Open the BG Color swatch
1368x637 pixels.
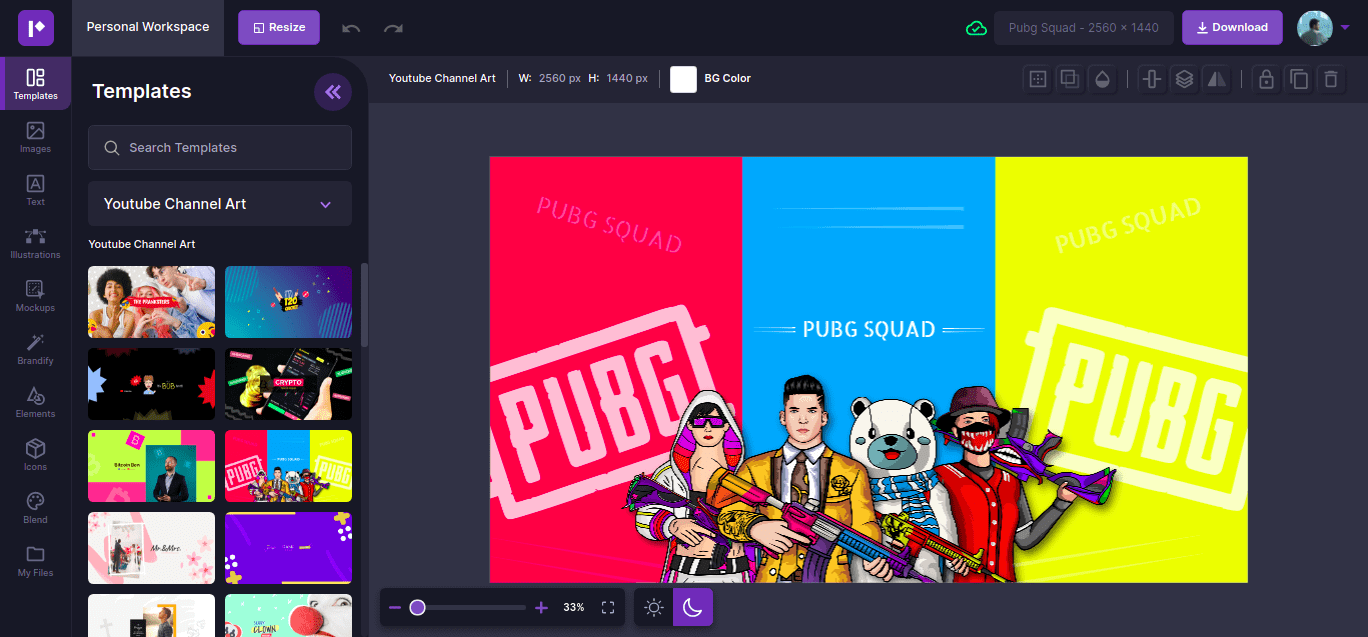click(683, 79)
